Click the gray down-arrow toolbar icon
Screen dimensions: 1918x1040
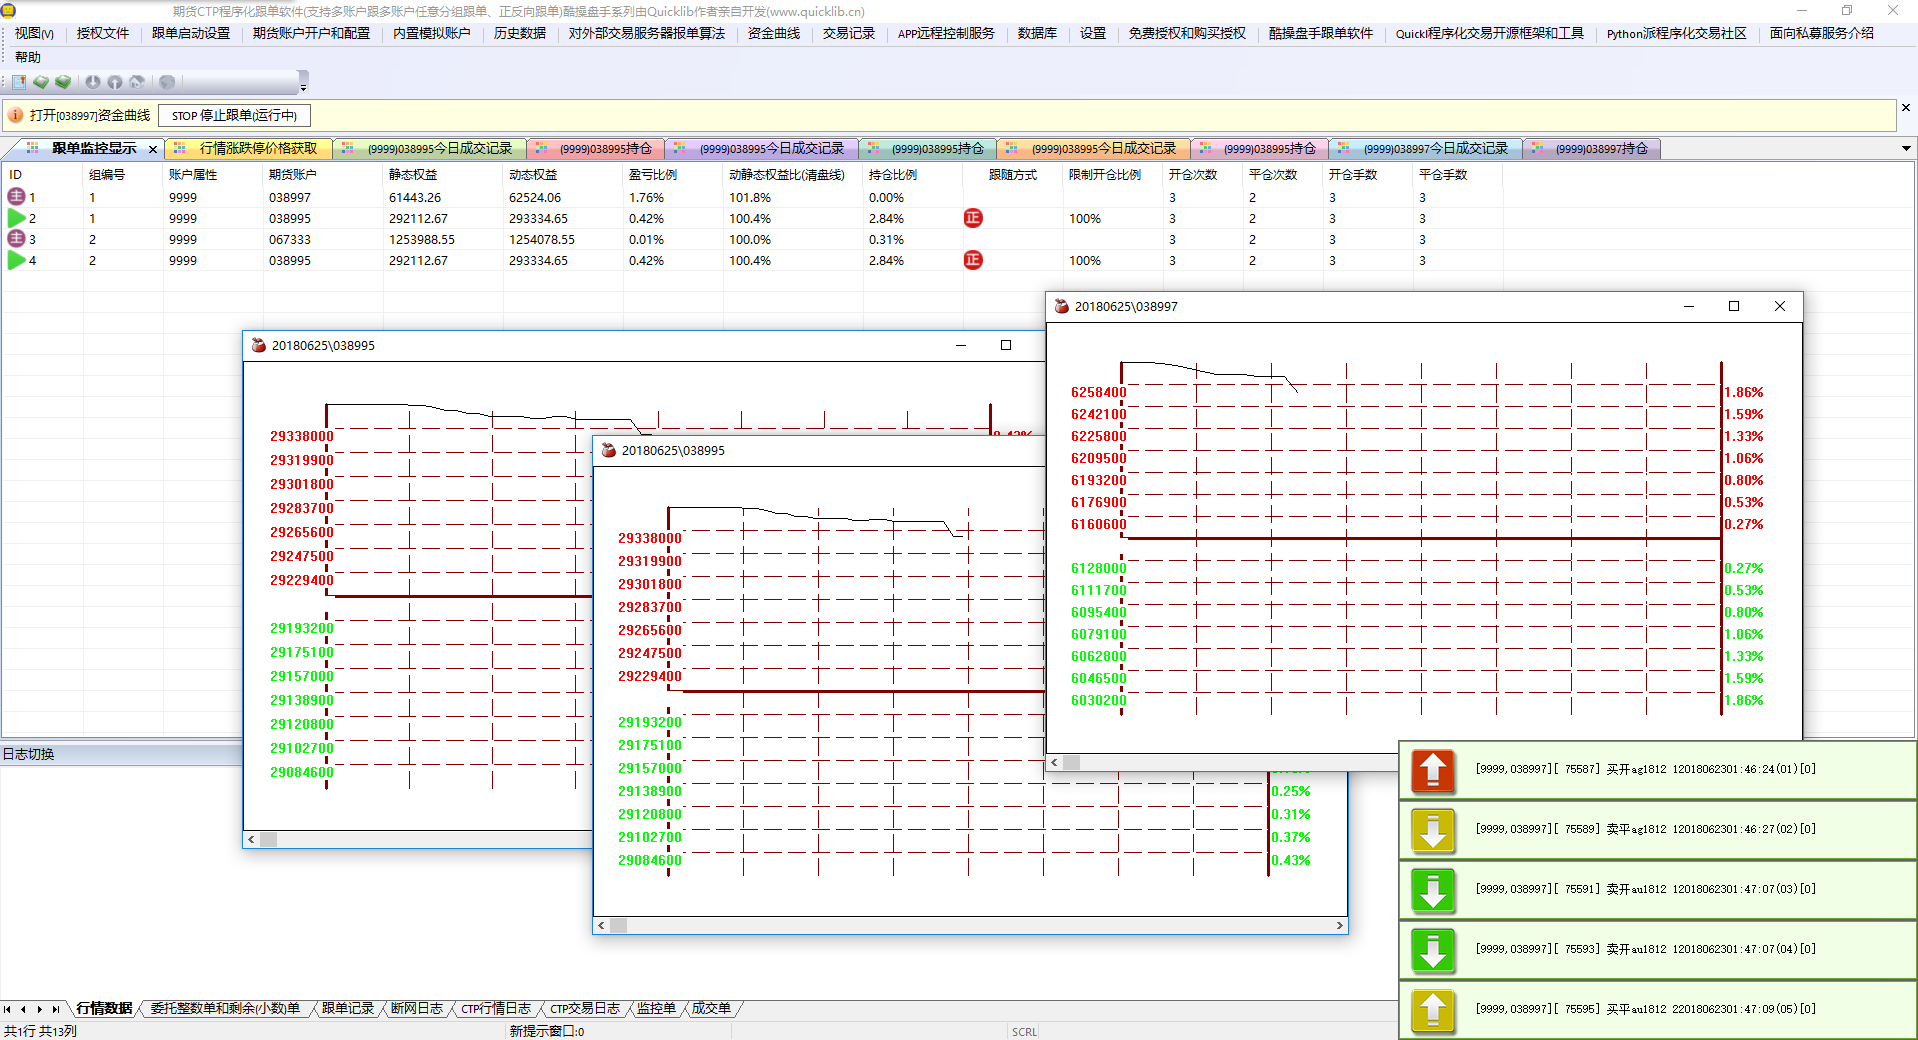pyautogui.click(x=93, y=82)
